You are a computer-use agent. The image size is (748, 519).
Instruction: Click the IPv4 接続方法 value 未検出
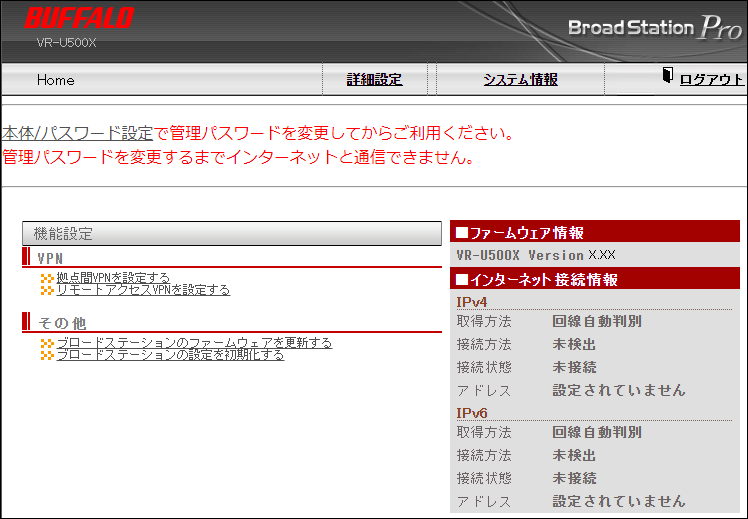574,344
